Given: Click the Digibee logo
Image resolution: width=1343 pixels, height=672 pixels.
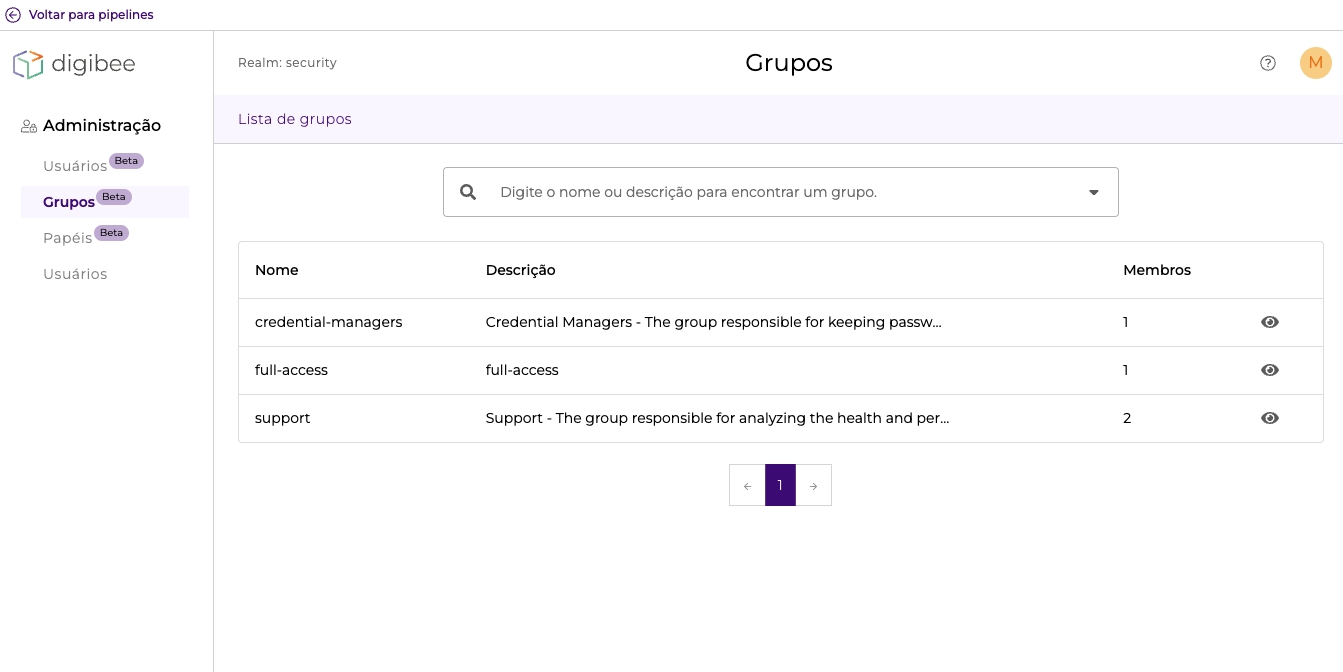Looking at the screenshot, I should 74,64.
